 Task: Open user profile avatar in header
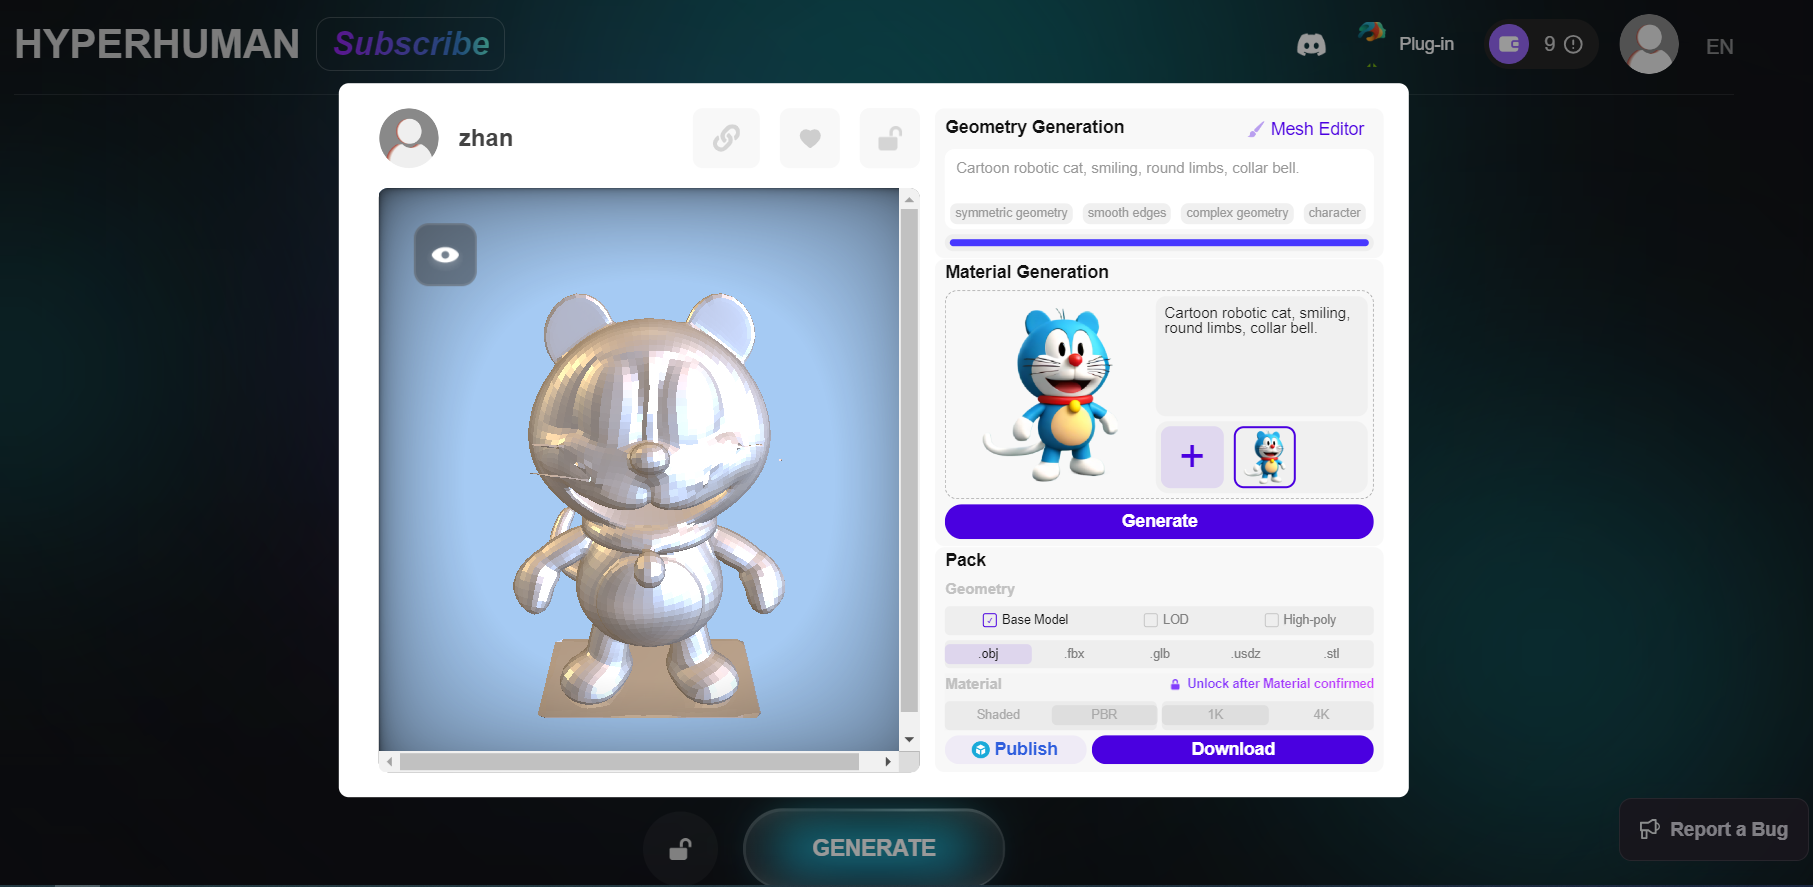(x=1649, y=44)
